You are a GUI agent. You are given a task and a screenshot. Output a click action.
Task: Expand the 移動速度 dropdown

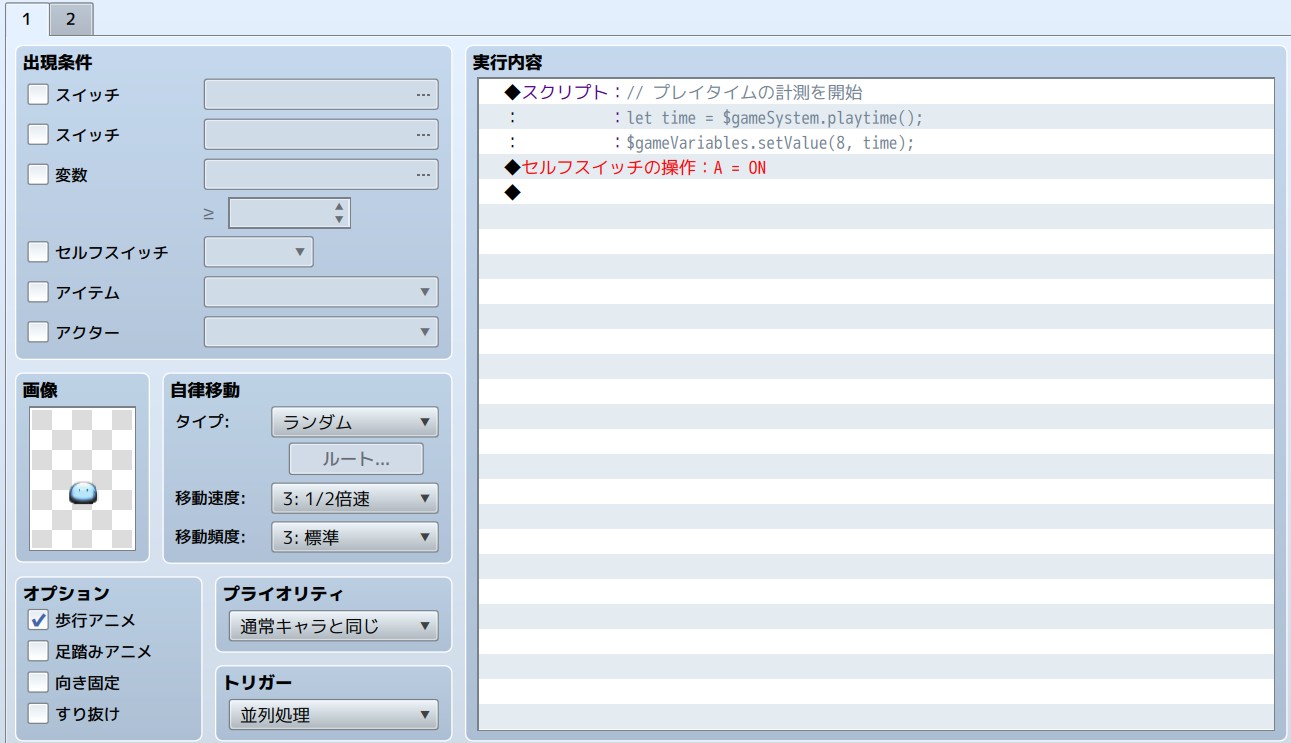pyautogui.click(x=354, y=498)
